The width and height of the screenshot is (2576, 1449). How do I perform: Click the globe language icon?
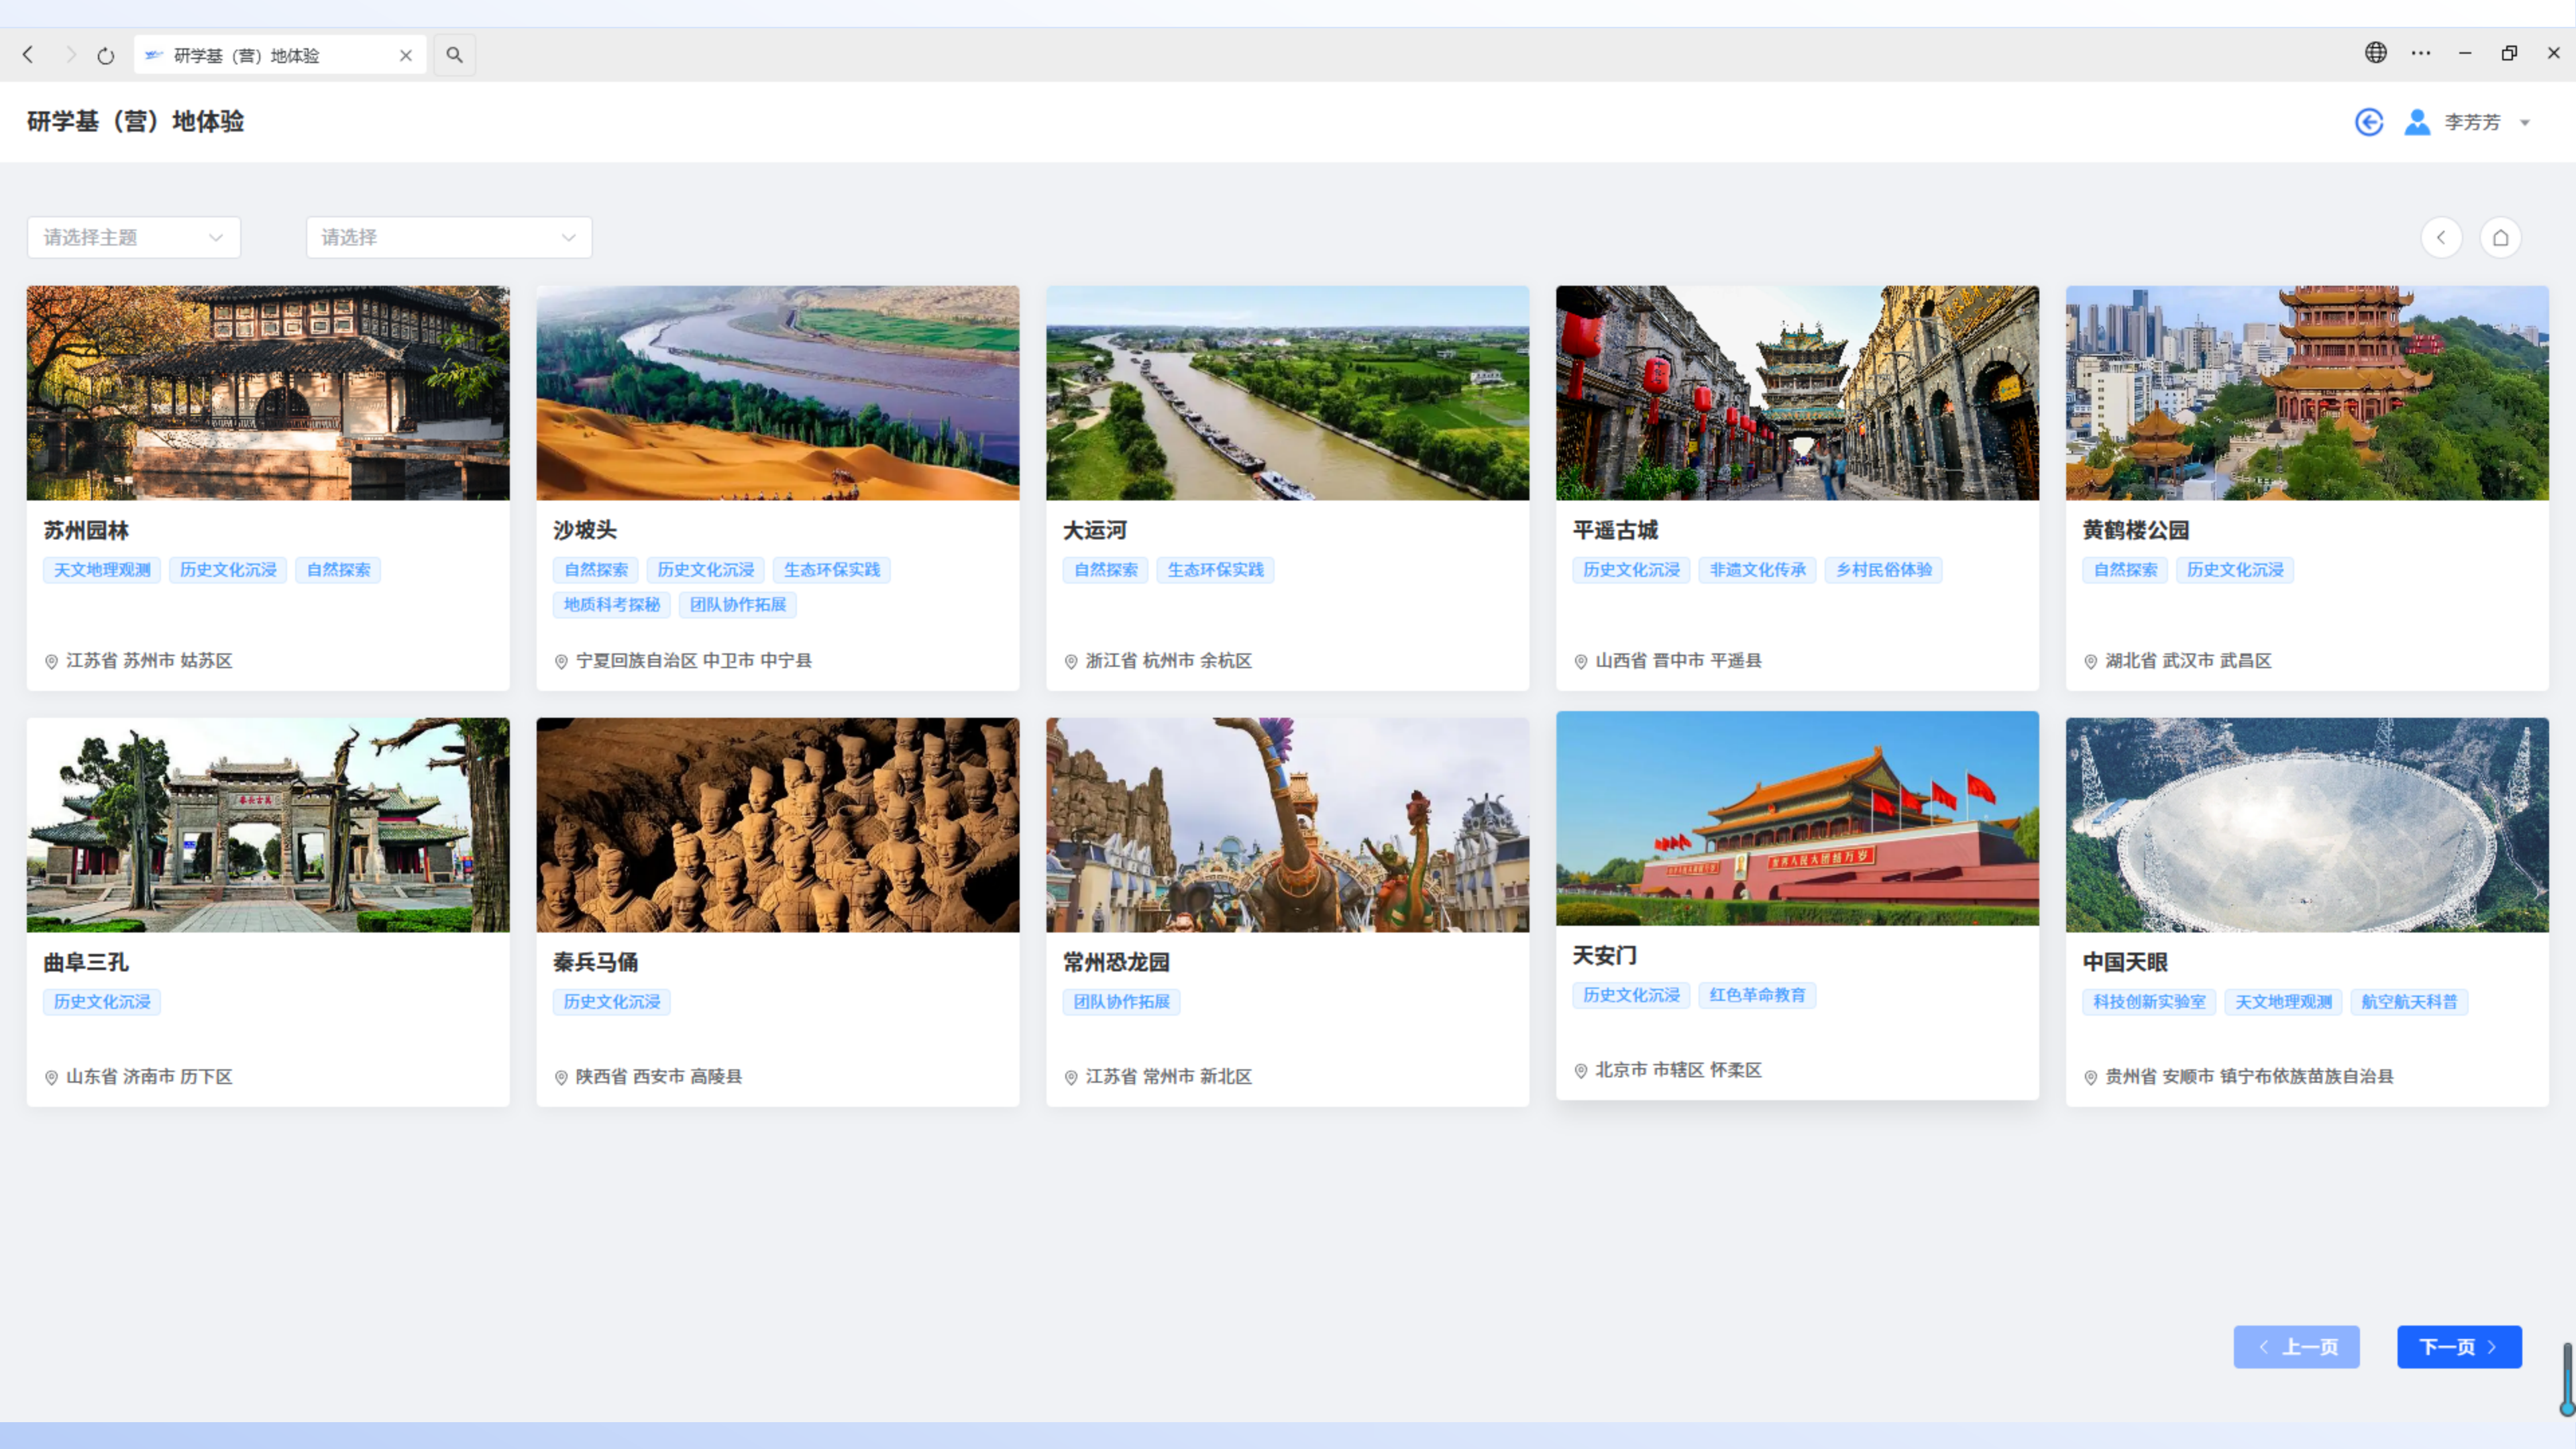click(2376, 53)
